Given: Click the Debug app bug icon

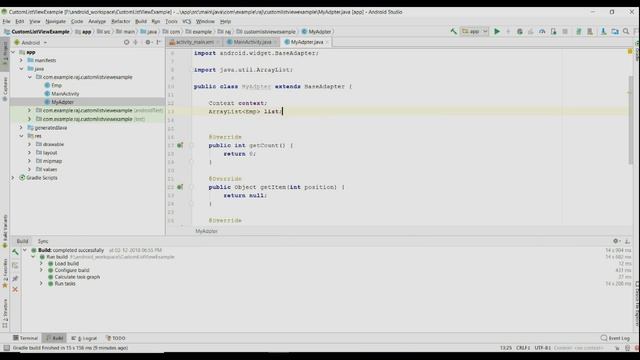Looking at the screenshot, I should [520, 31].
